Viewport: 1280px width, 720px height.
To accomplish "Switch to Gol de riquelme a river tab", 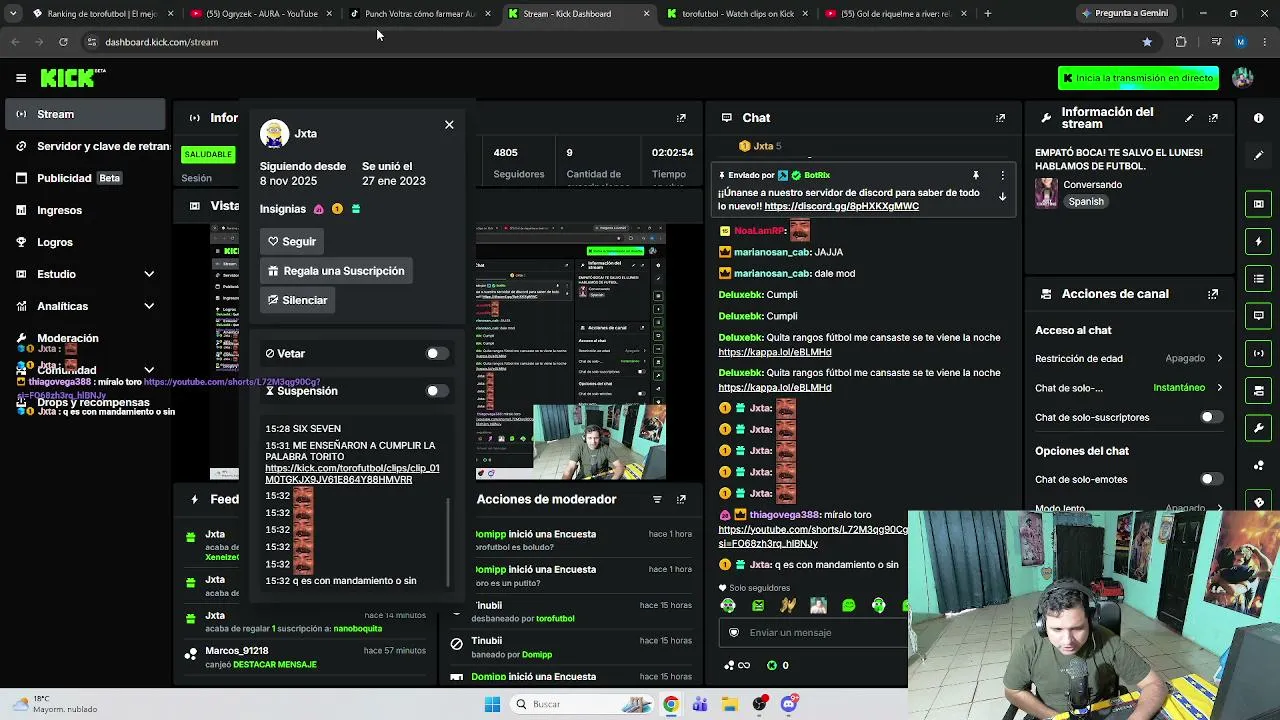I will click(895, 14).
